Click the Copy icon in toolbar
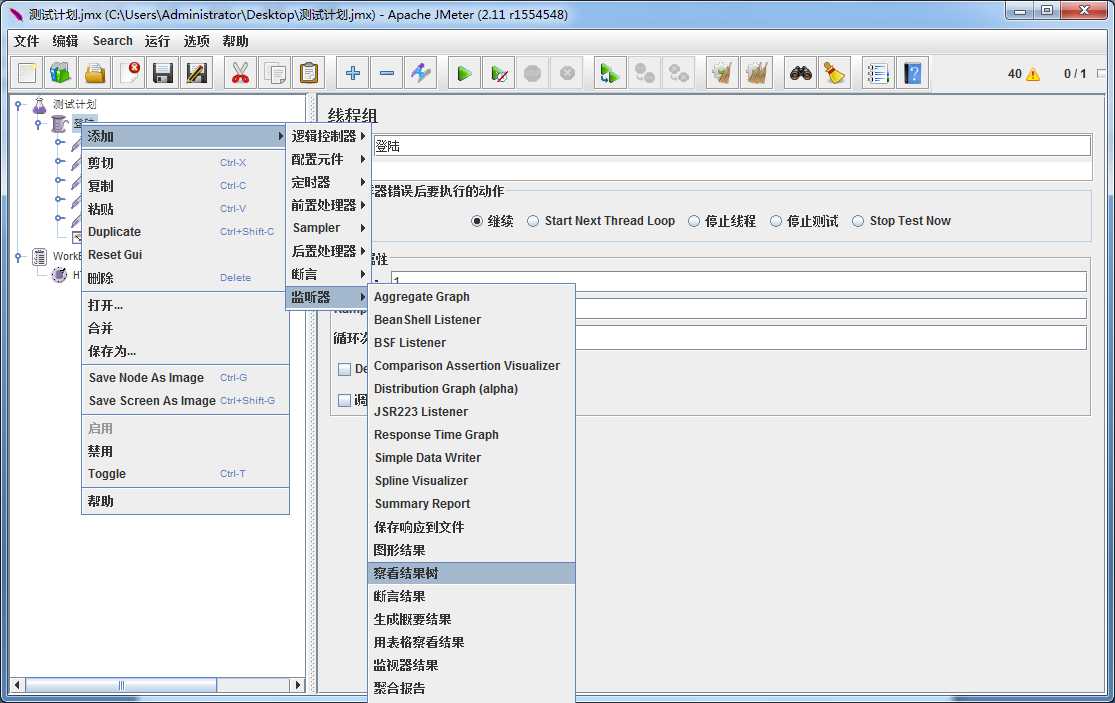Screen dimensions: 1115x703 pyautogui.click(x=274, y=73)
